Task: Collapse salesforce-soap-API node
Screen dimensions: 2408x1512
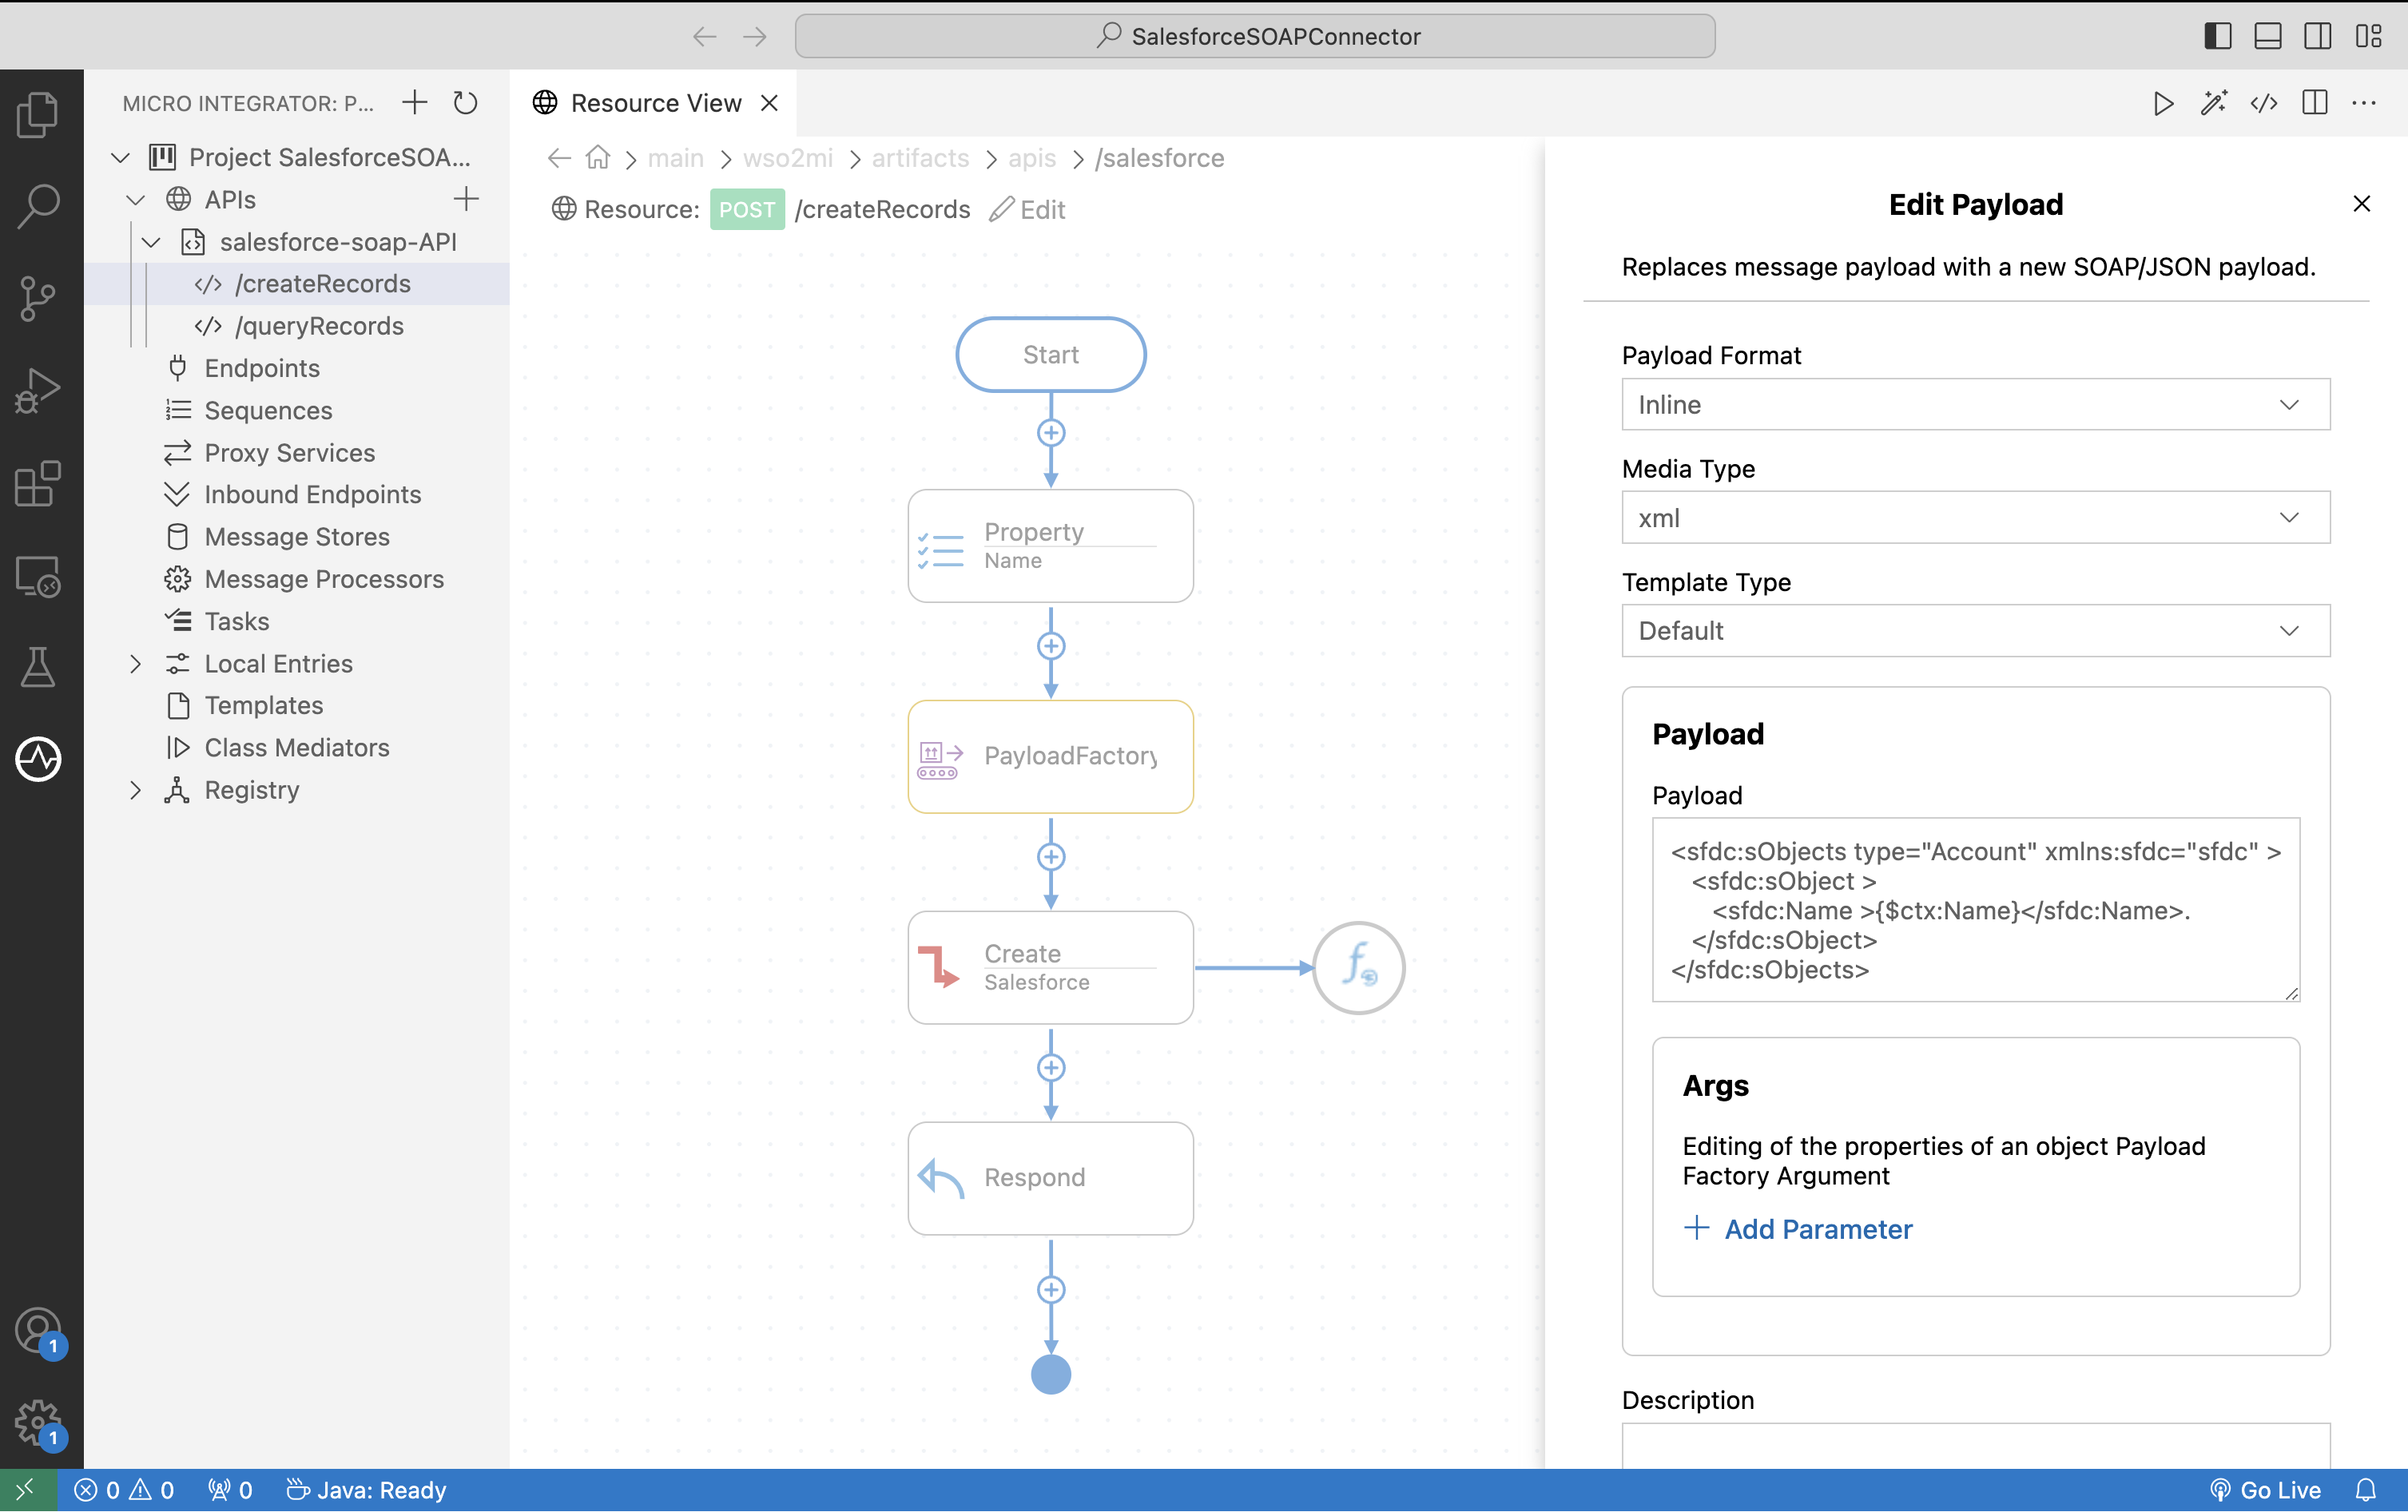Action: (x=151, y=242)
